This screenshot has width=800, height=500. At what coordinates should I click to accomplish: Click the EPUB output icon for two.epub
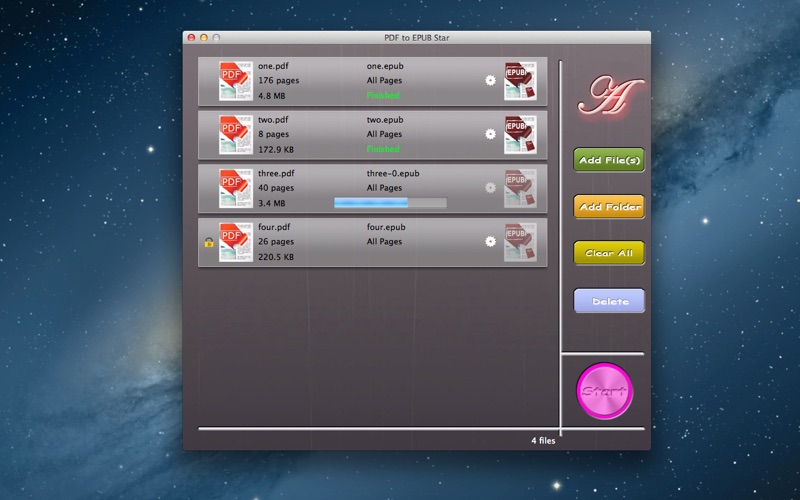520,135
